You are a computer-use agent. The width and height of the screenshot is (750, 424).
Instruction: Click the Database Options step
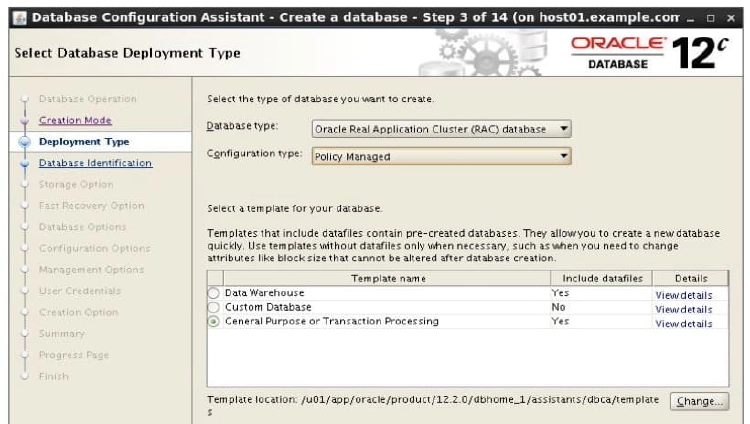[82, 227]
